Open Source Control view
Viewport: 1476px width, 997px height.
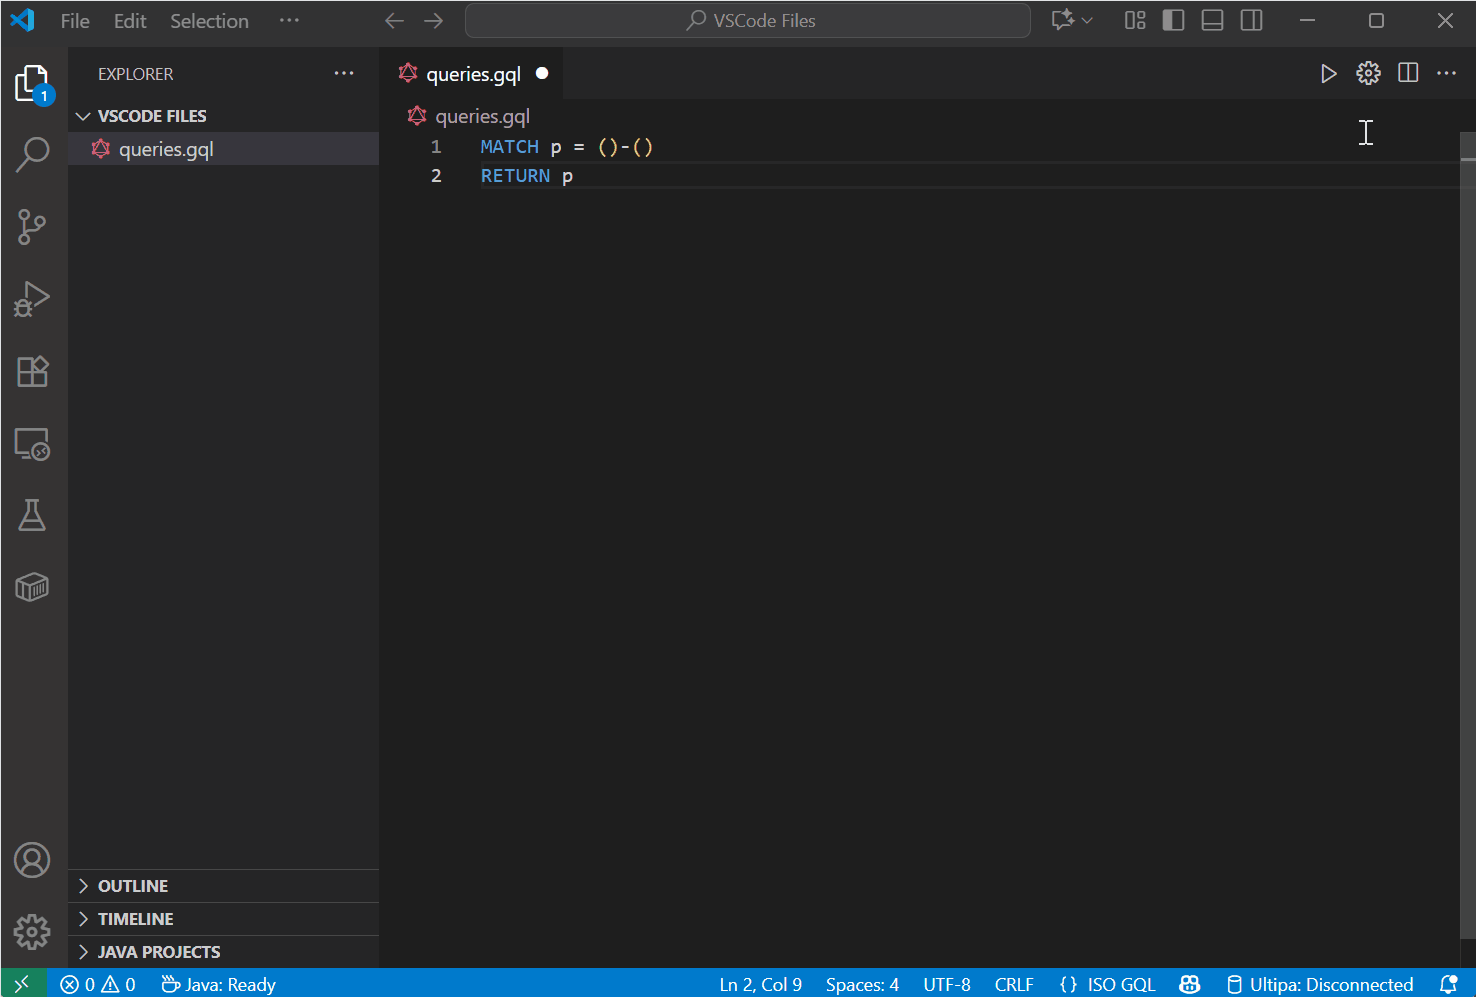coord(32,227)
